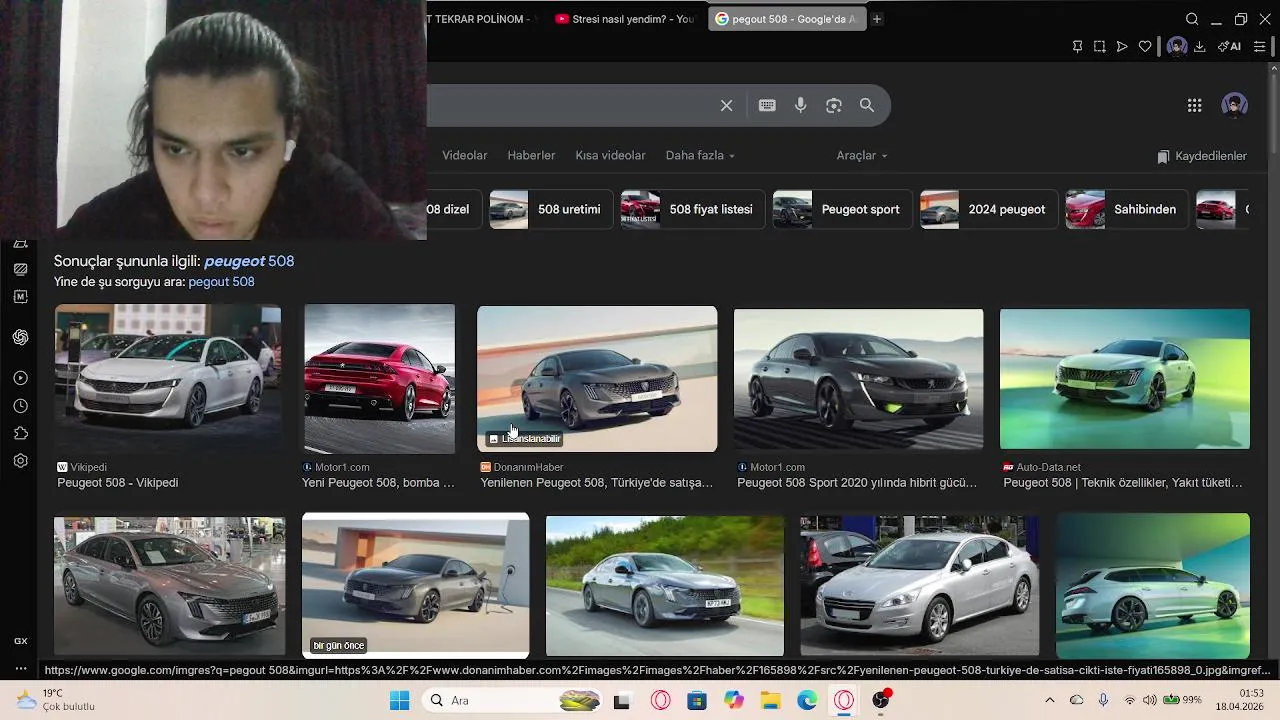Screen dimensions: 1280x720
Task: Open the easy setup sliders icon
Action: point(1260,46)
